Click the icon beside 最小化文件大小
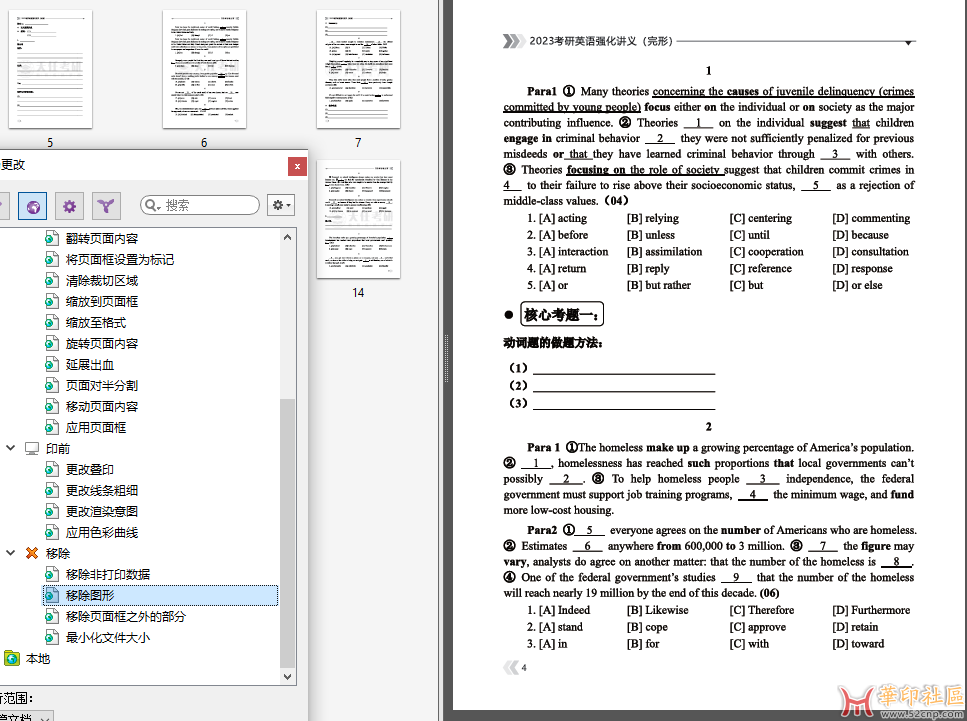The width and height of the screenshot is (967, 721). click(x=52, y=637)
